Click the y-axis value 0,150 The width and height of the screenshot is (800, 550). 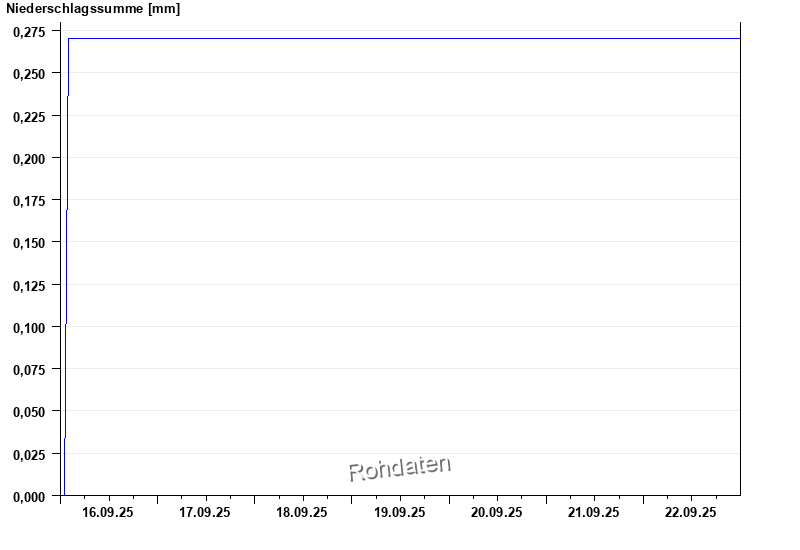tap(29, 243)
